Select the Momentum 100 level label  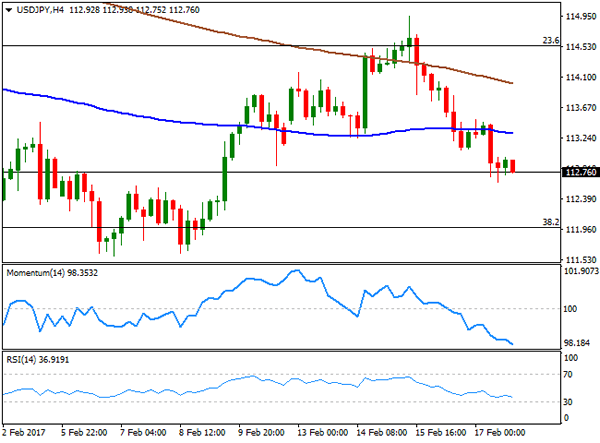[x=570, y=309]
